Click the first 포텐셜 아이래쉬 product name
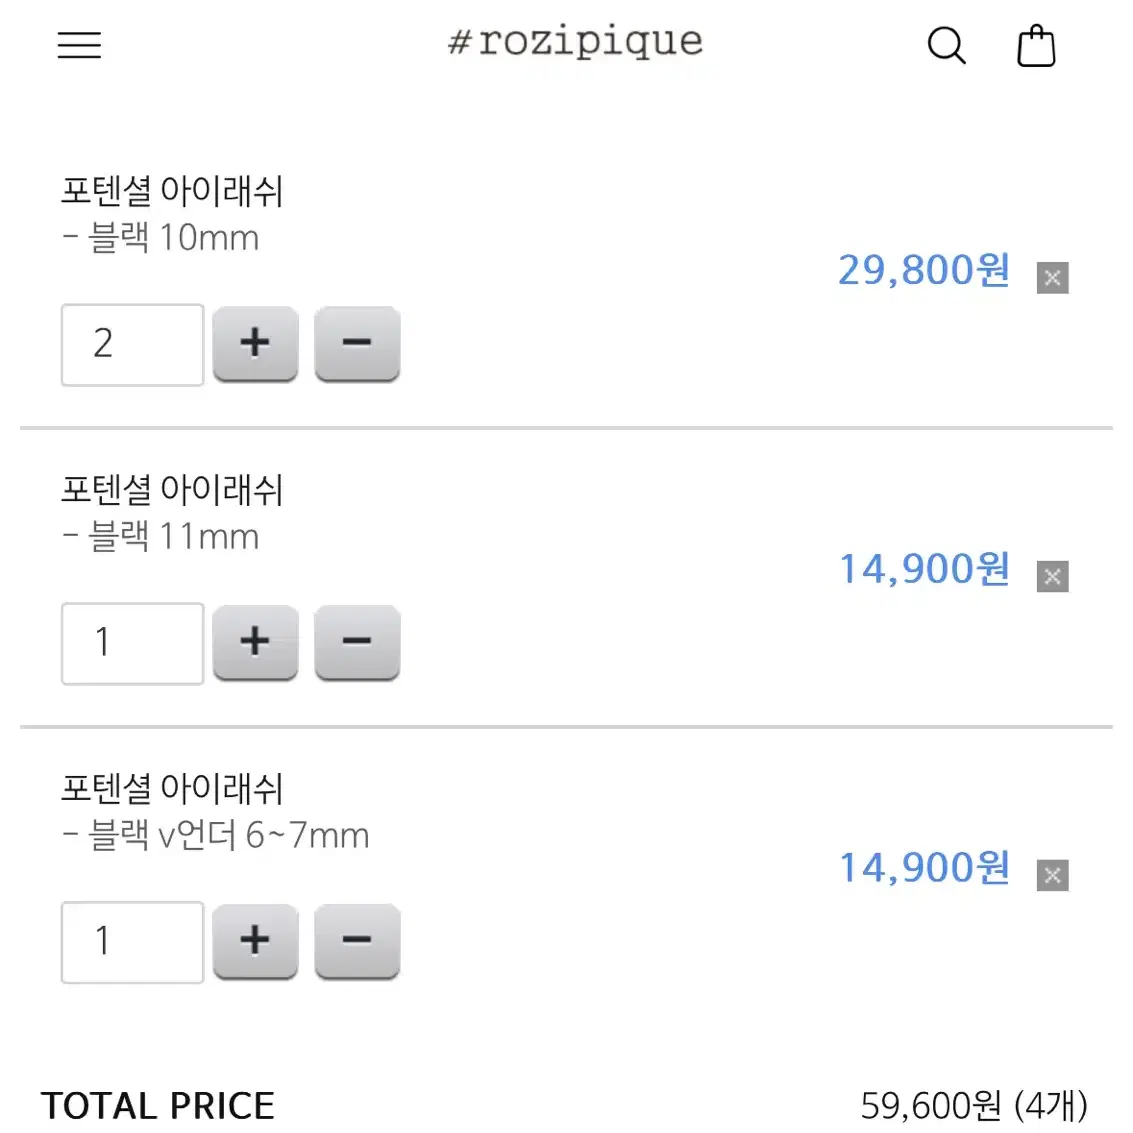 tap(172, 191)
